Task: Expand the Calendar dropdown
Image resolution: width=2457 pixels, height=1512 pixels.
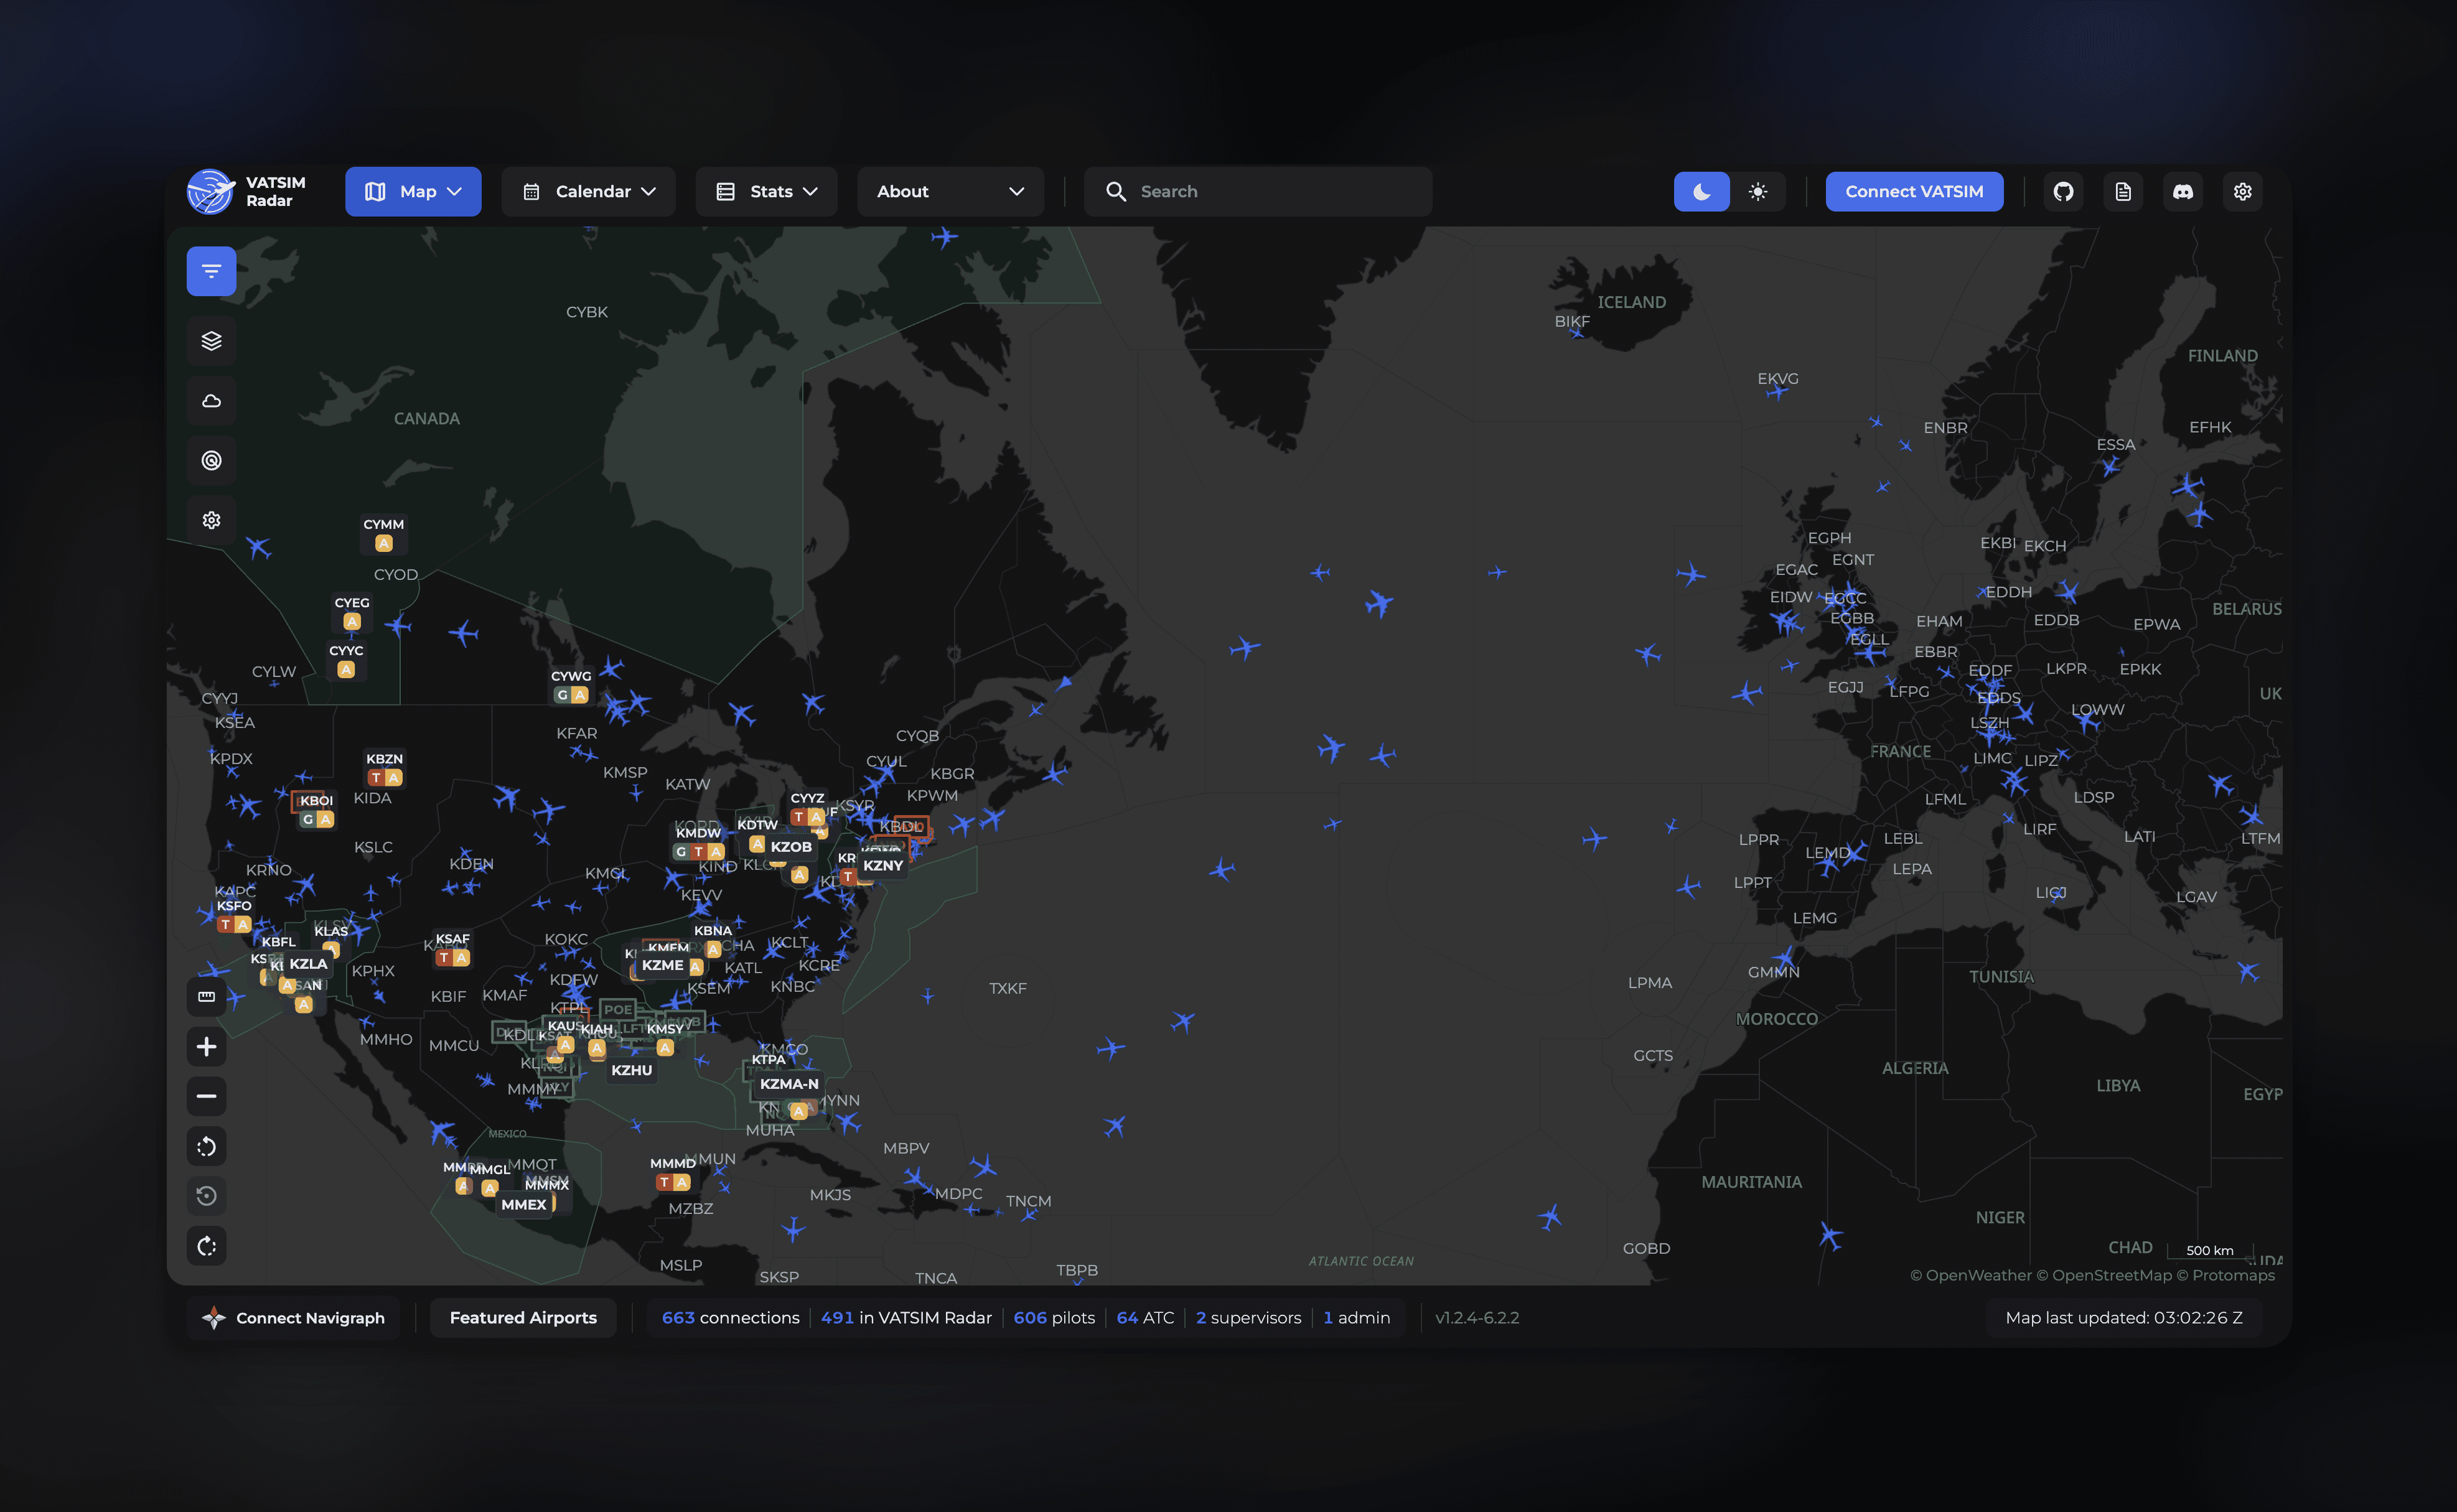Action: [x=588, y=191]
